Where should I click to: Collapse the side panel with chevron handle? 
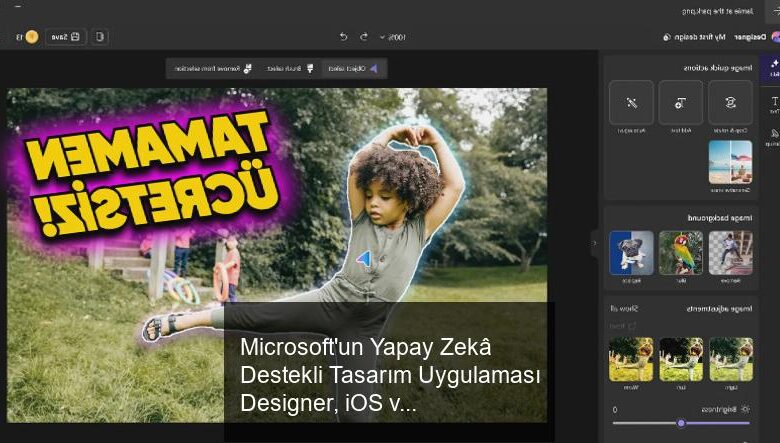click(x=594, y=243)
